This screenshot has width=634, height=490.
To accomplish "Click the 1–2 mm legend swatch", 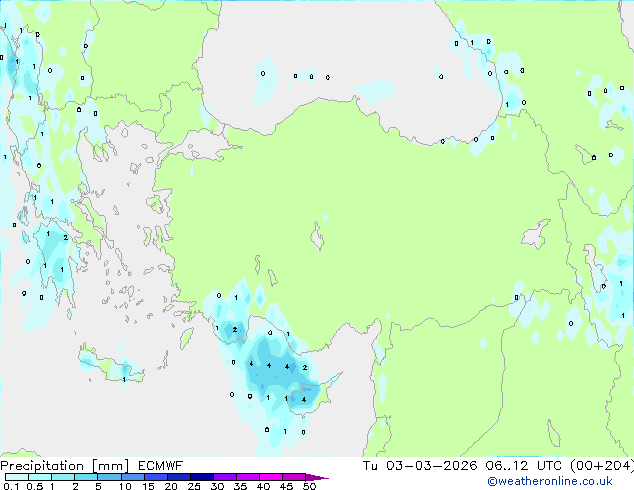I will [63, 477].
